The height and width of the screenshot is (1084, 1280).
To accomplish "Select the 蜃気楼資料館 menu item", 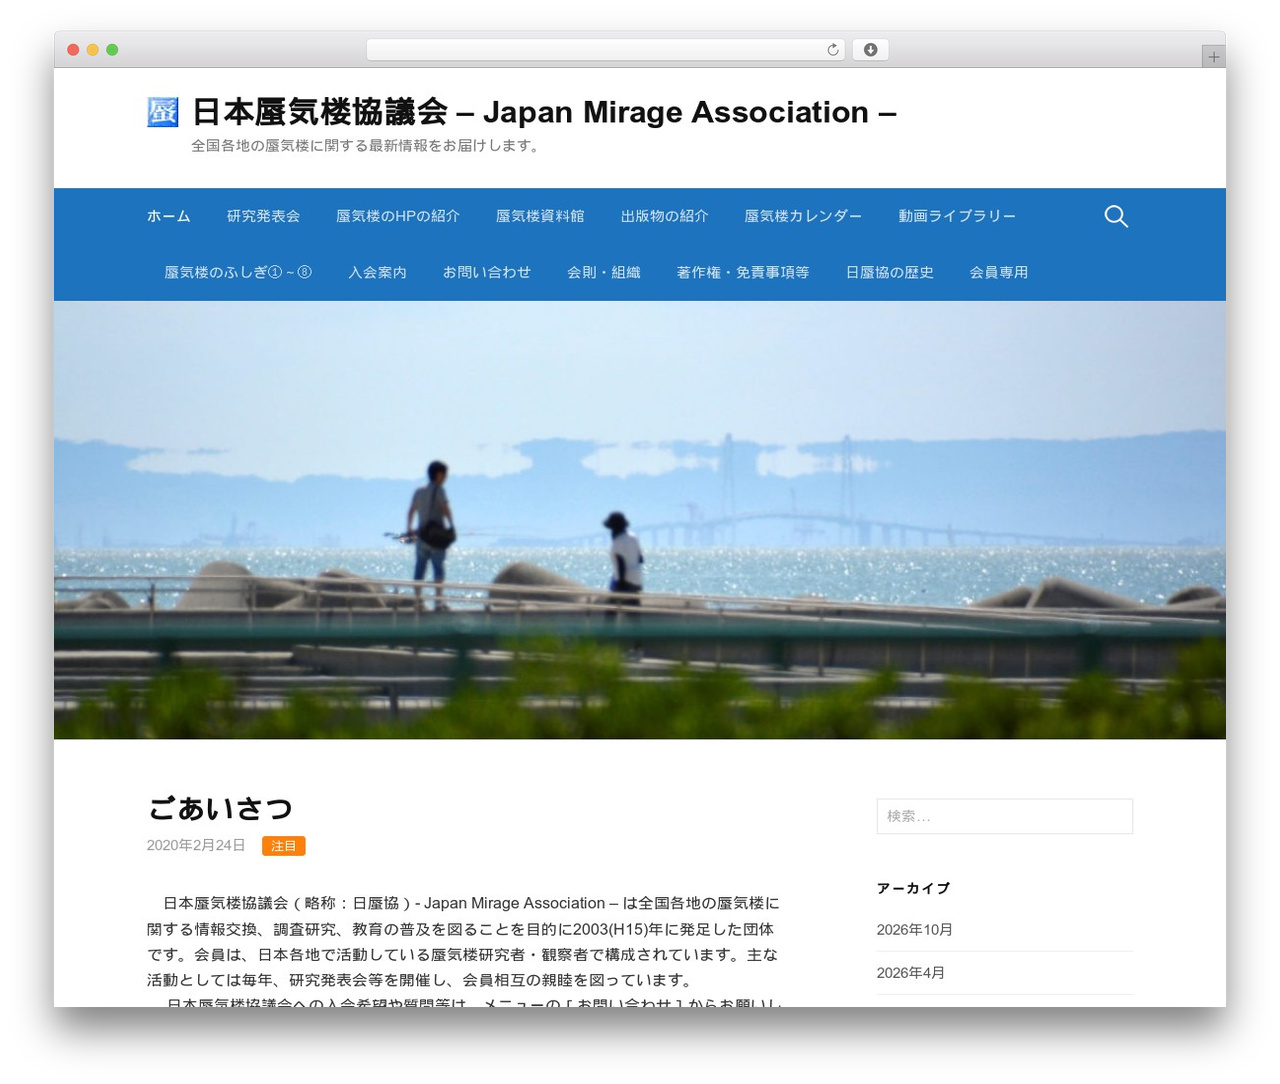I will click(x=540, y=216).
